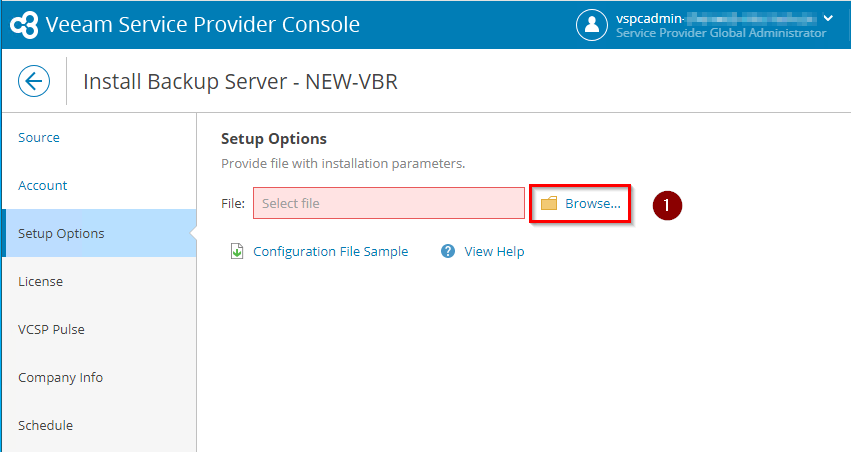
Task: Click the Install Backup Server - NEW-VBR heading
Action: click(240, 81)
